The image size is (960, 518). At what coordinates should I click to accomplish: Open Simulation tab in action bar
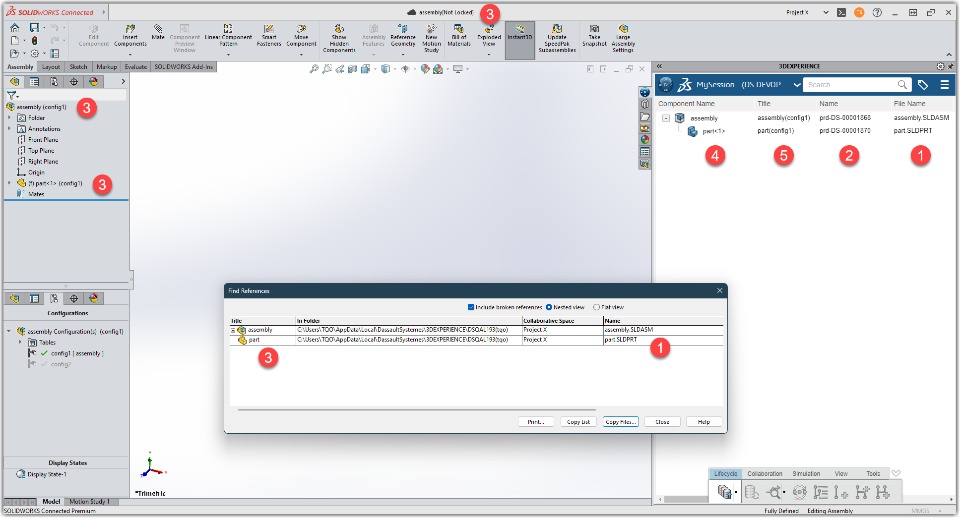(806, 473)
